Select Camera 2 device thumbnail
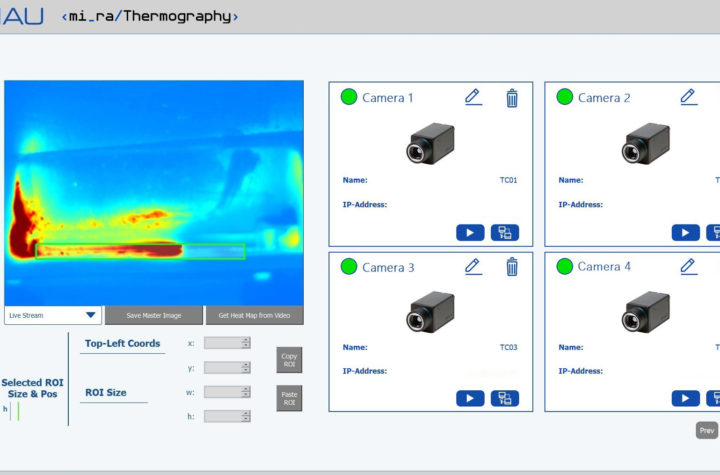Screen dimensions: 720x475 [646, 143]
